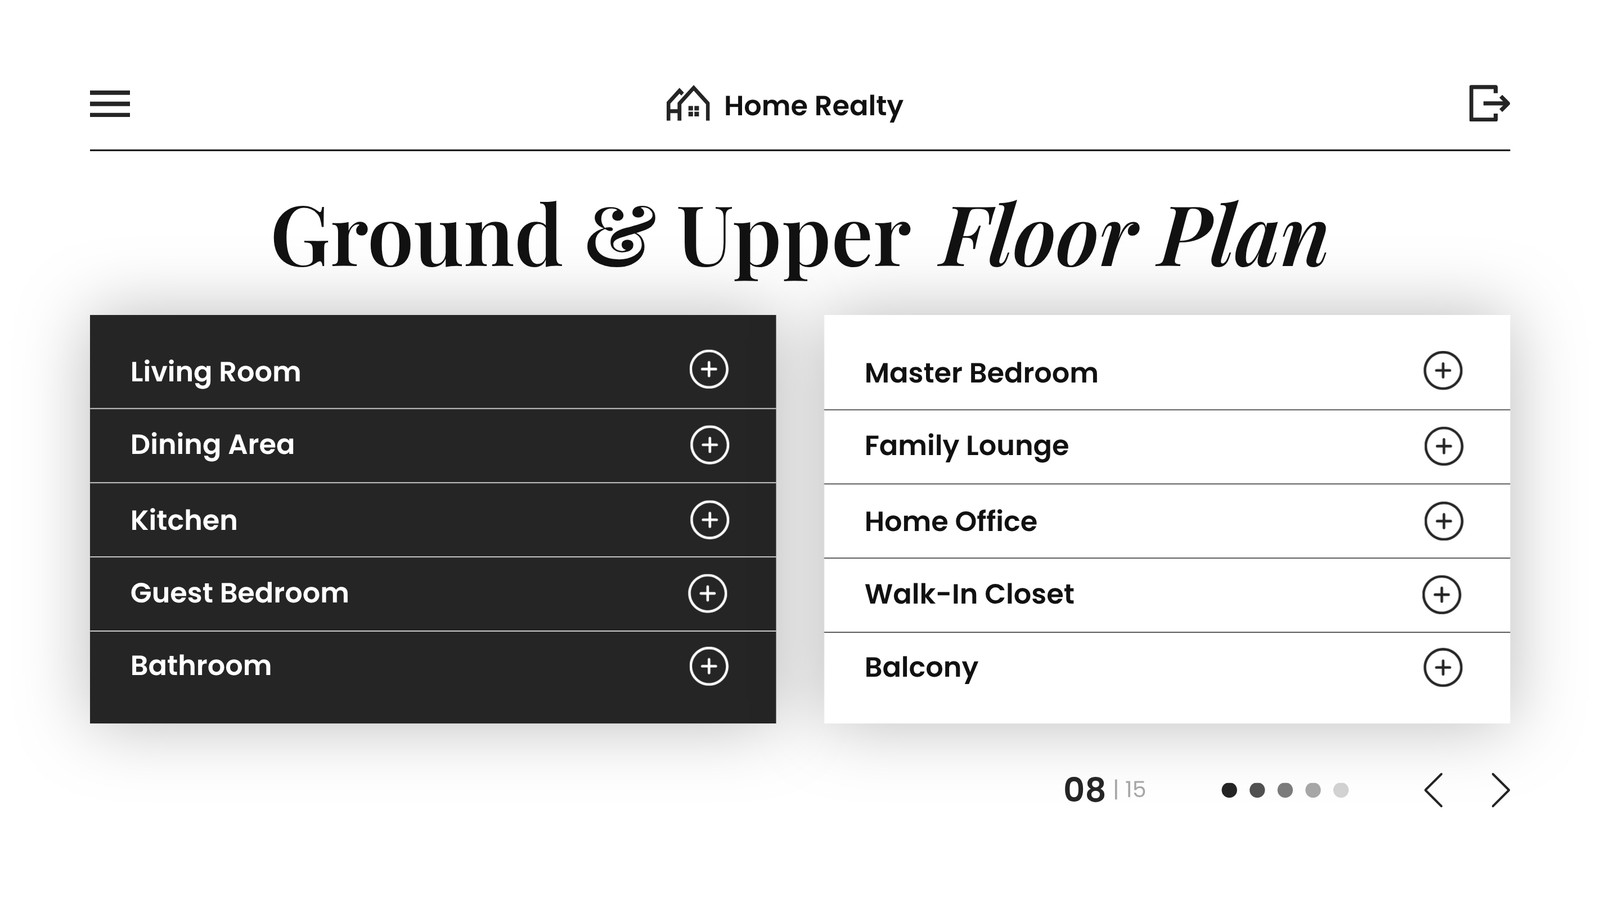Expand the Bathroom plus icon
Screen dimensions: 1600x900
[709, 666]
